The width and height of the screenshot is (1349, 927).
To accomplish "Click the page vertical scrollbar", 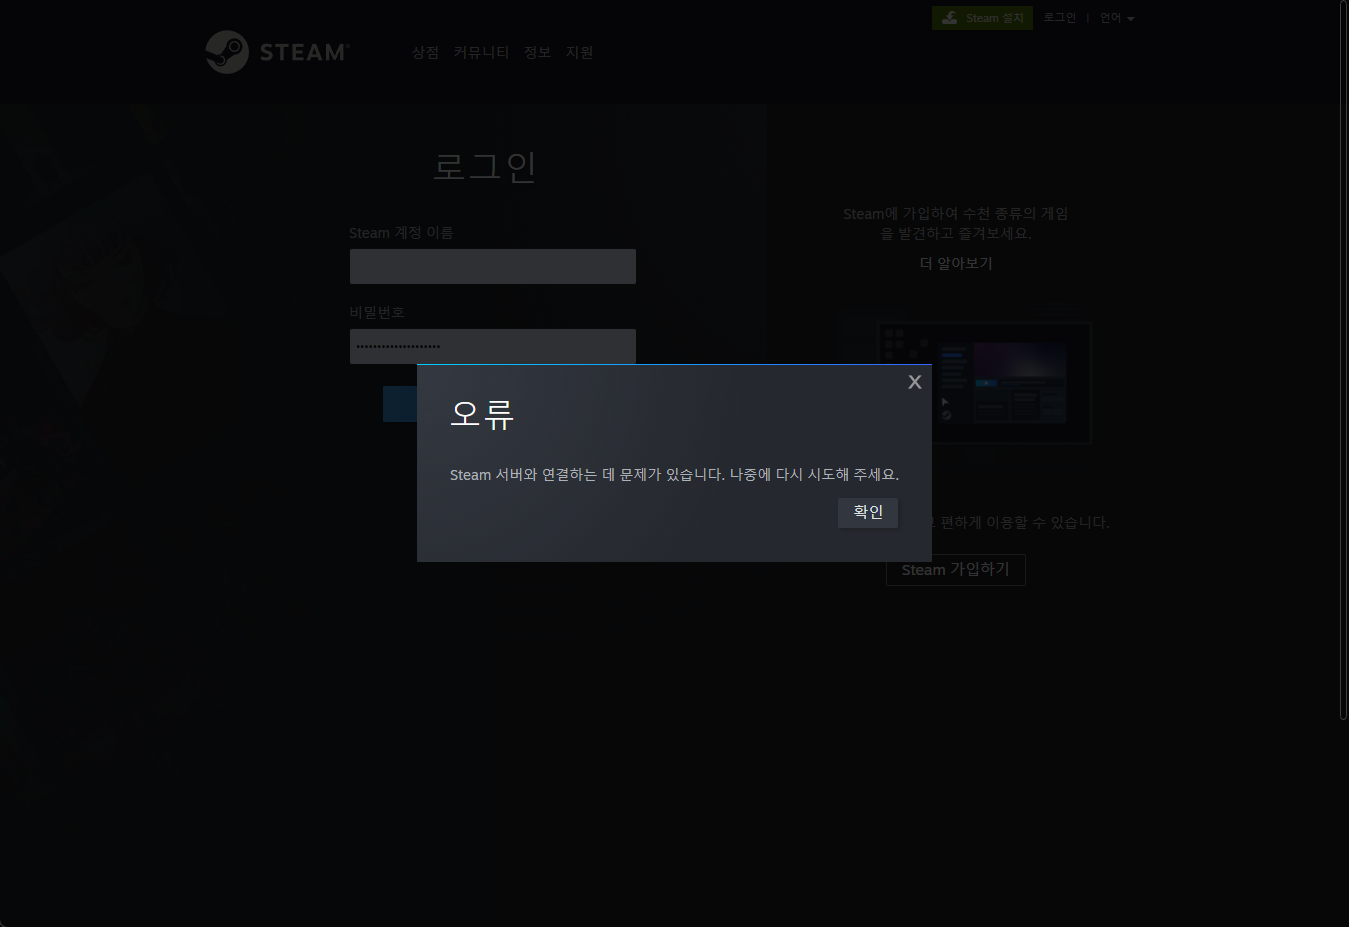I will tap(1343, 360).
